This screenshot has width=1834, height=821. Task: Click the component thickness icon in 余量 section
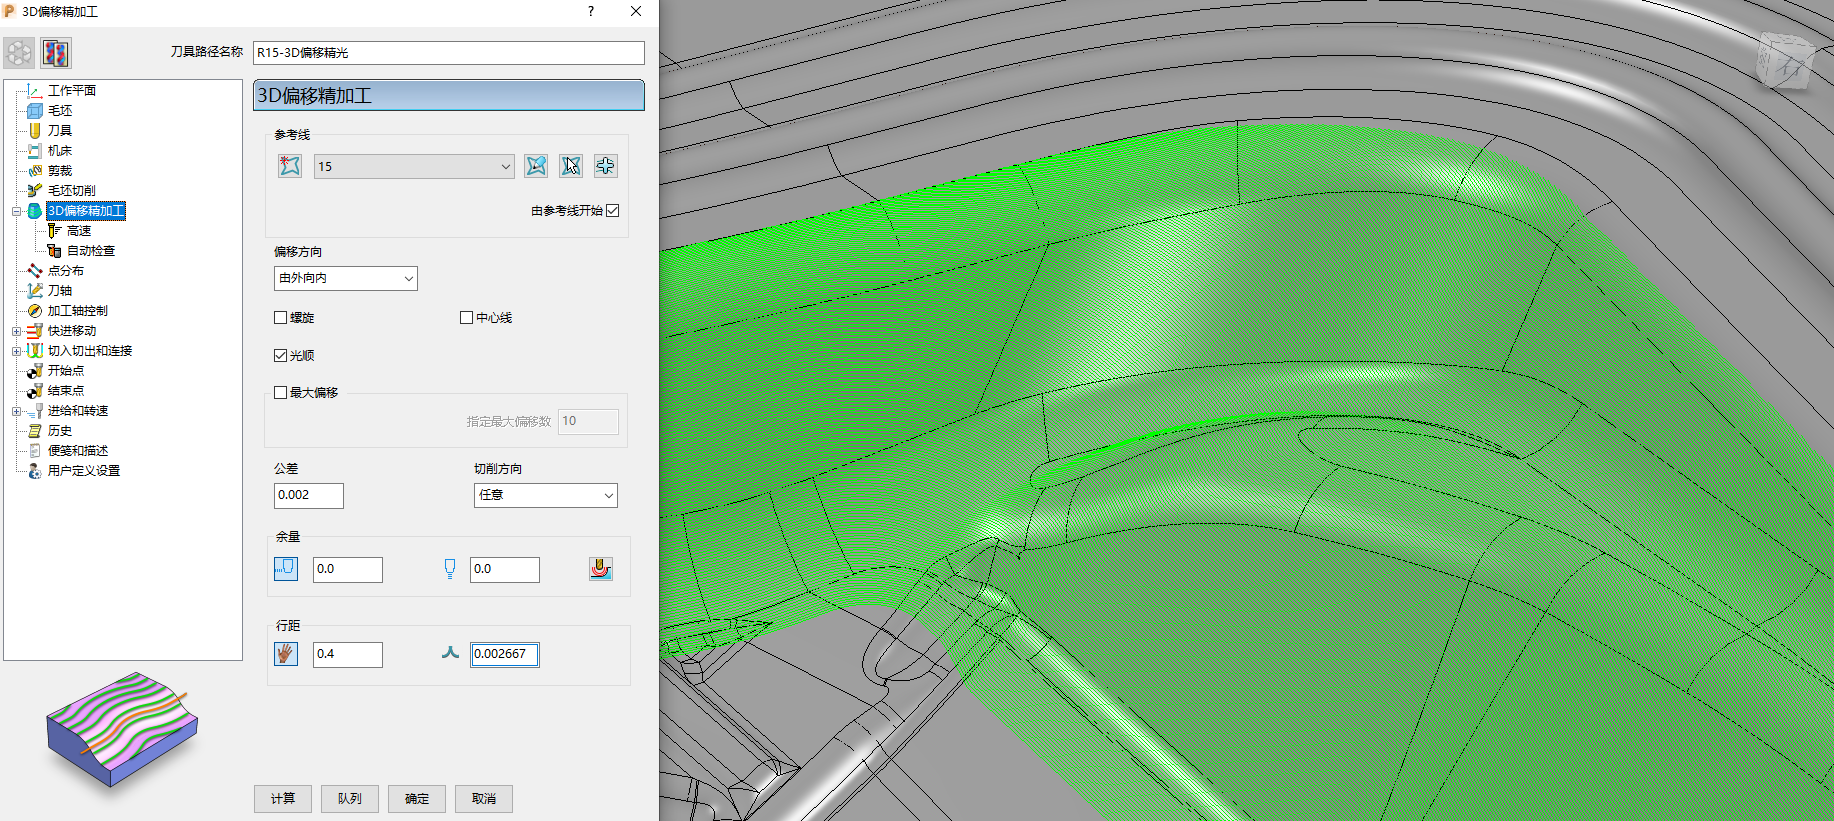click(x=601, y=569)
